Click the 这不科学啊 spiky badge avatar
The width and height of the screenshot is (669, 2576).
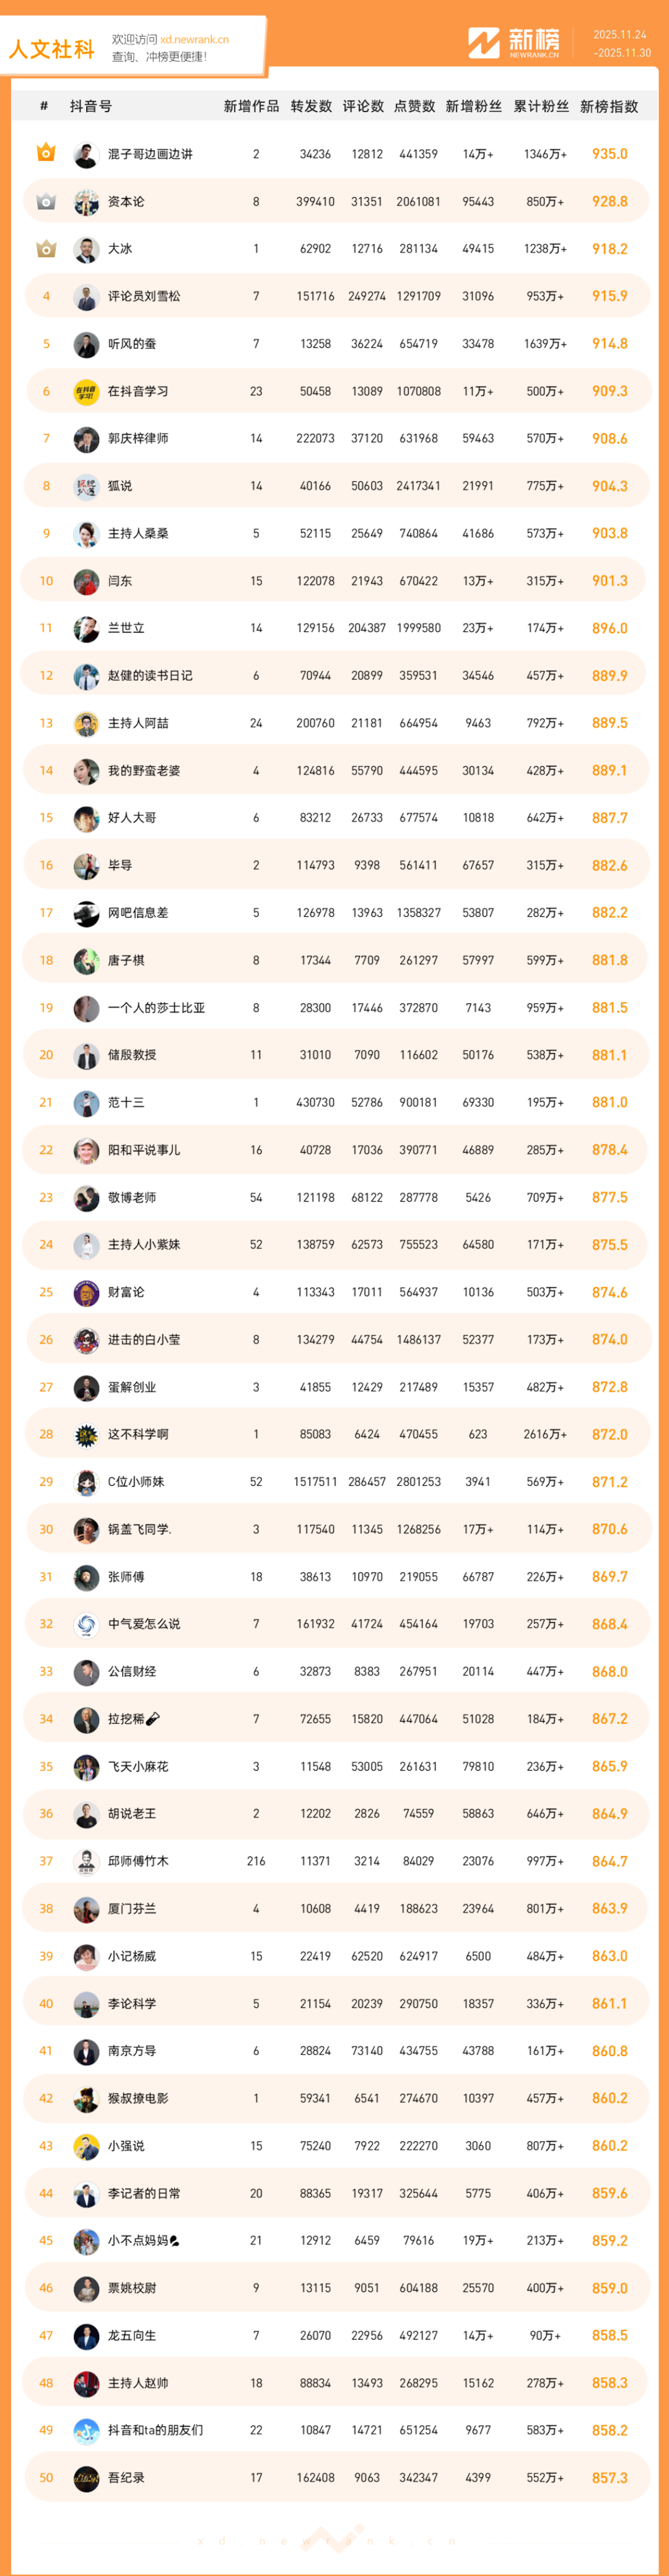click(x=86, y=1435)
